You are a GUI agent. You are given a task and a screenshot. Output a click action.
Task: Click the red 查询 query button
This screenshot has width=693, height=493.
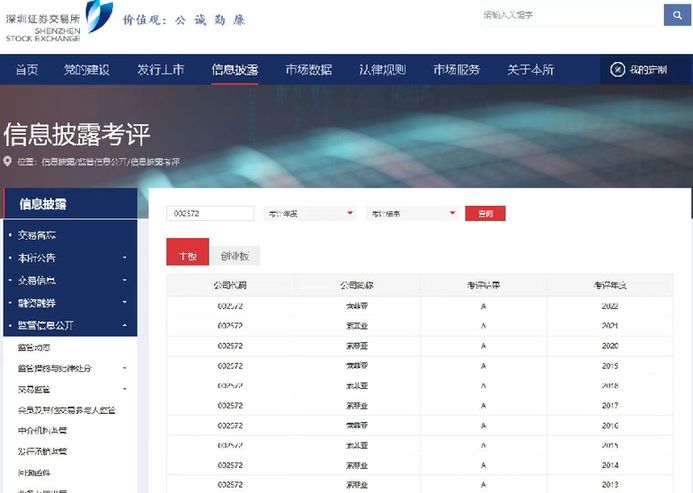click(x=485, y=213)
